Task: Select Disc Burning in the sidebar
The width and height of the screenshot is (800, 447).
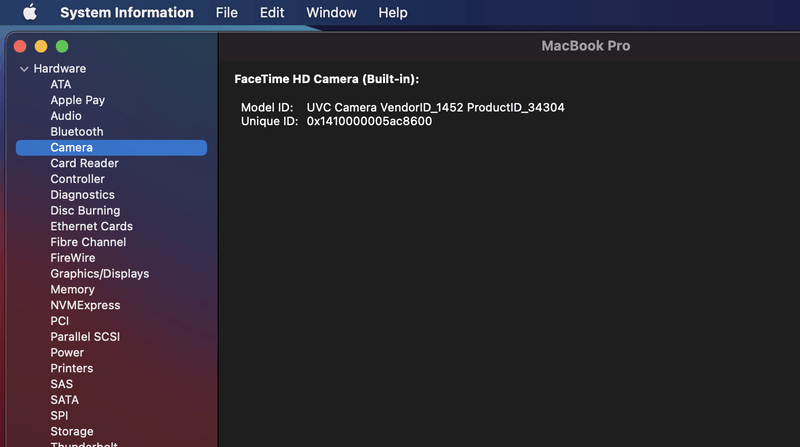Action: [x=85, y=211]
